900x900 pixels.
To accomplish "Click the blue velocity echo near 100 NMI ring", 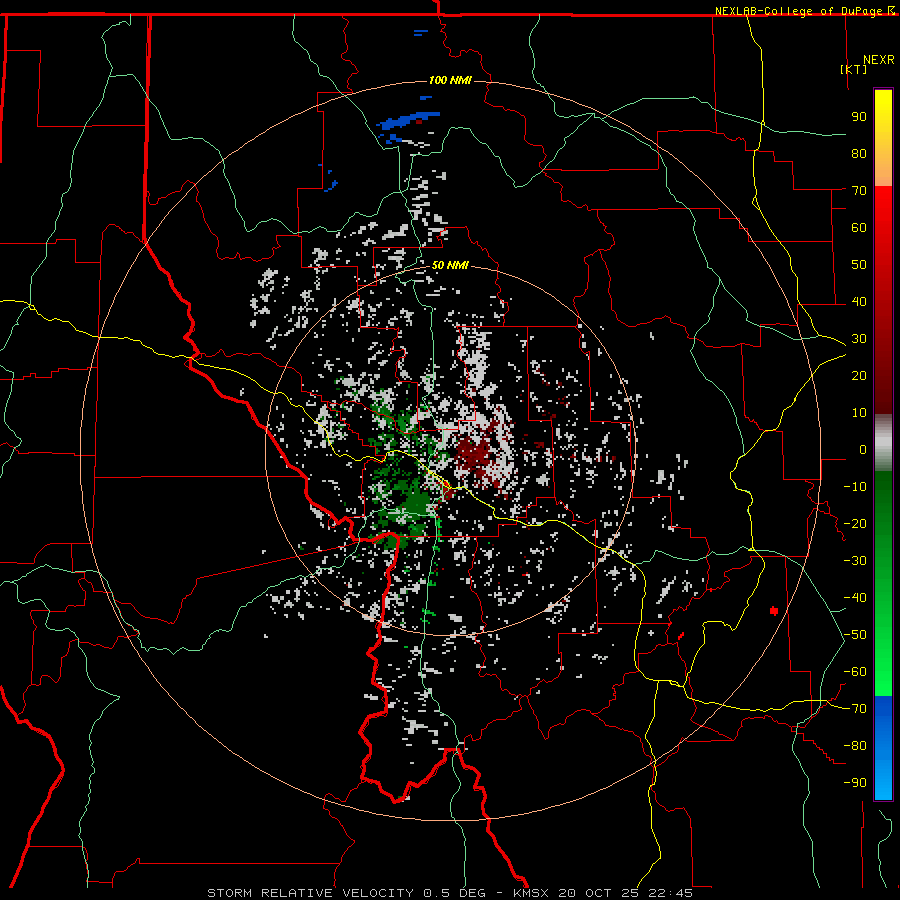I will click(406, 122).
